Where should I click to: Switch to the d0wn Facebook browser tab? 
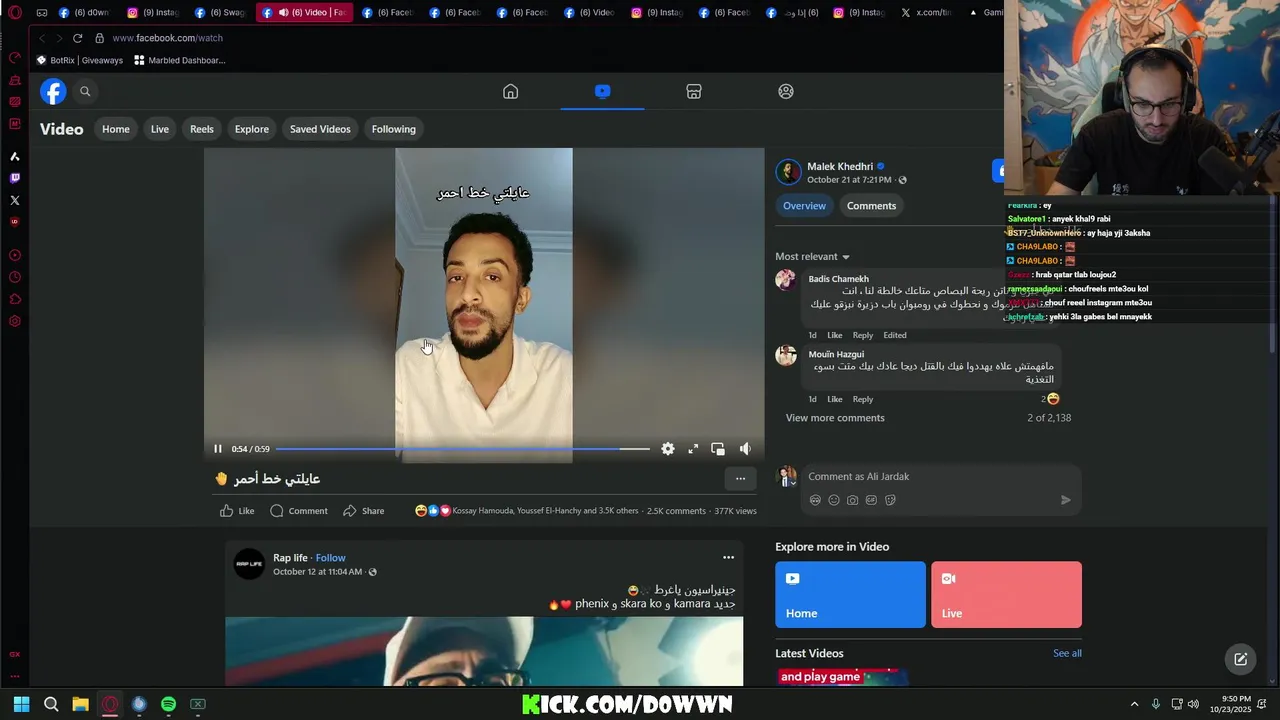click(x=88, y=13)
